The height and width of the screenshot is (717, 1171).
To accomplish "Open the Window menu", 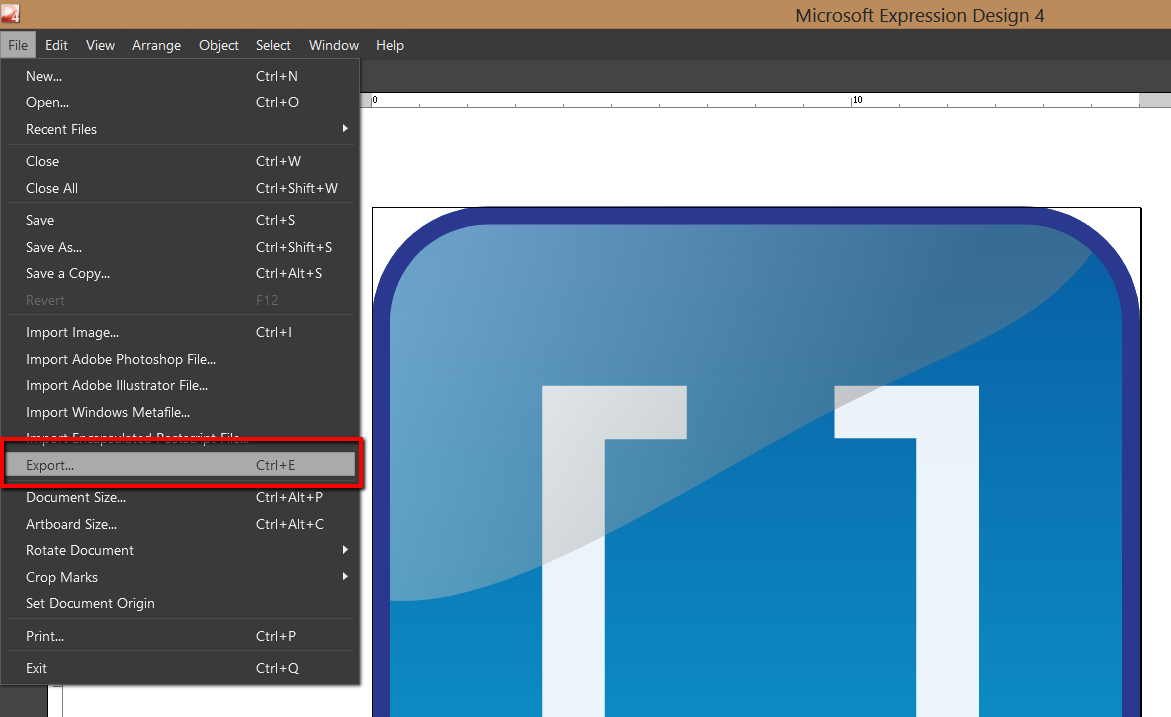I will click(x=334, y=46).
